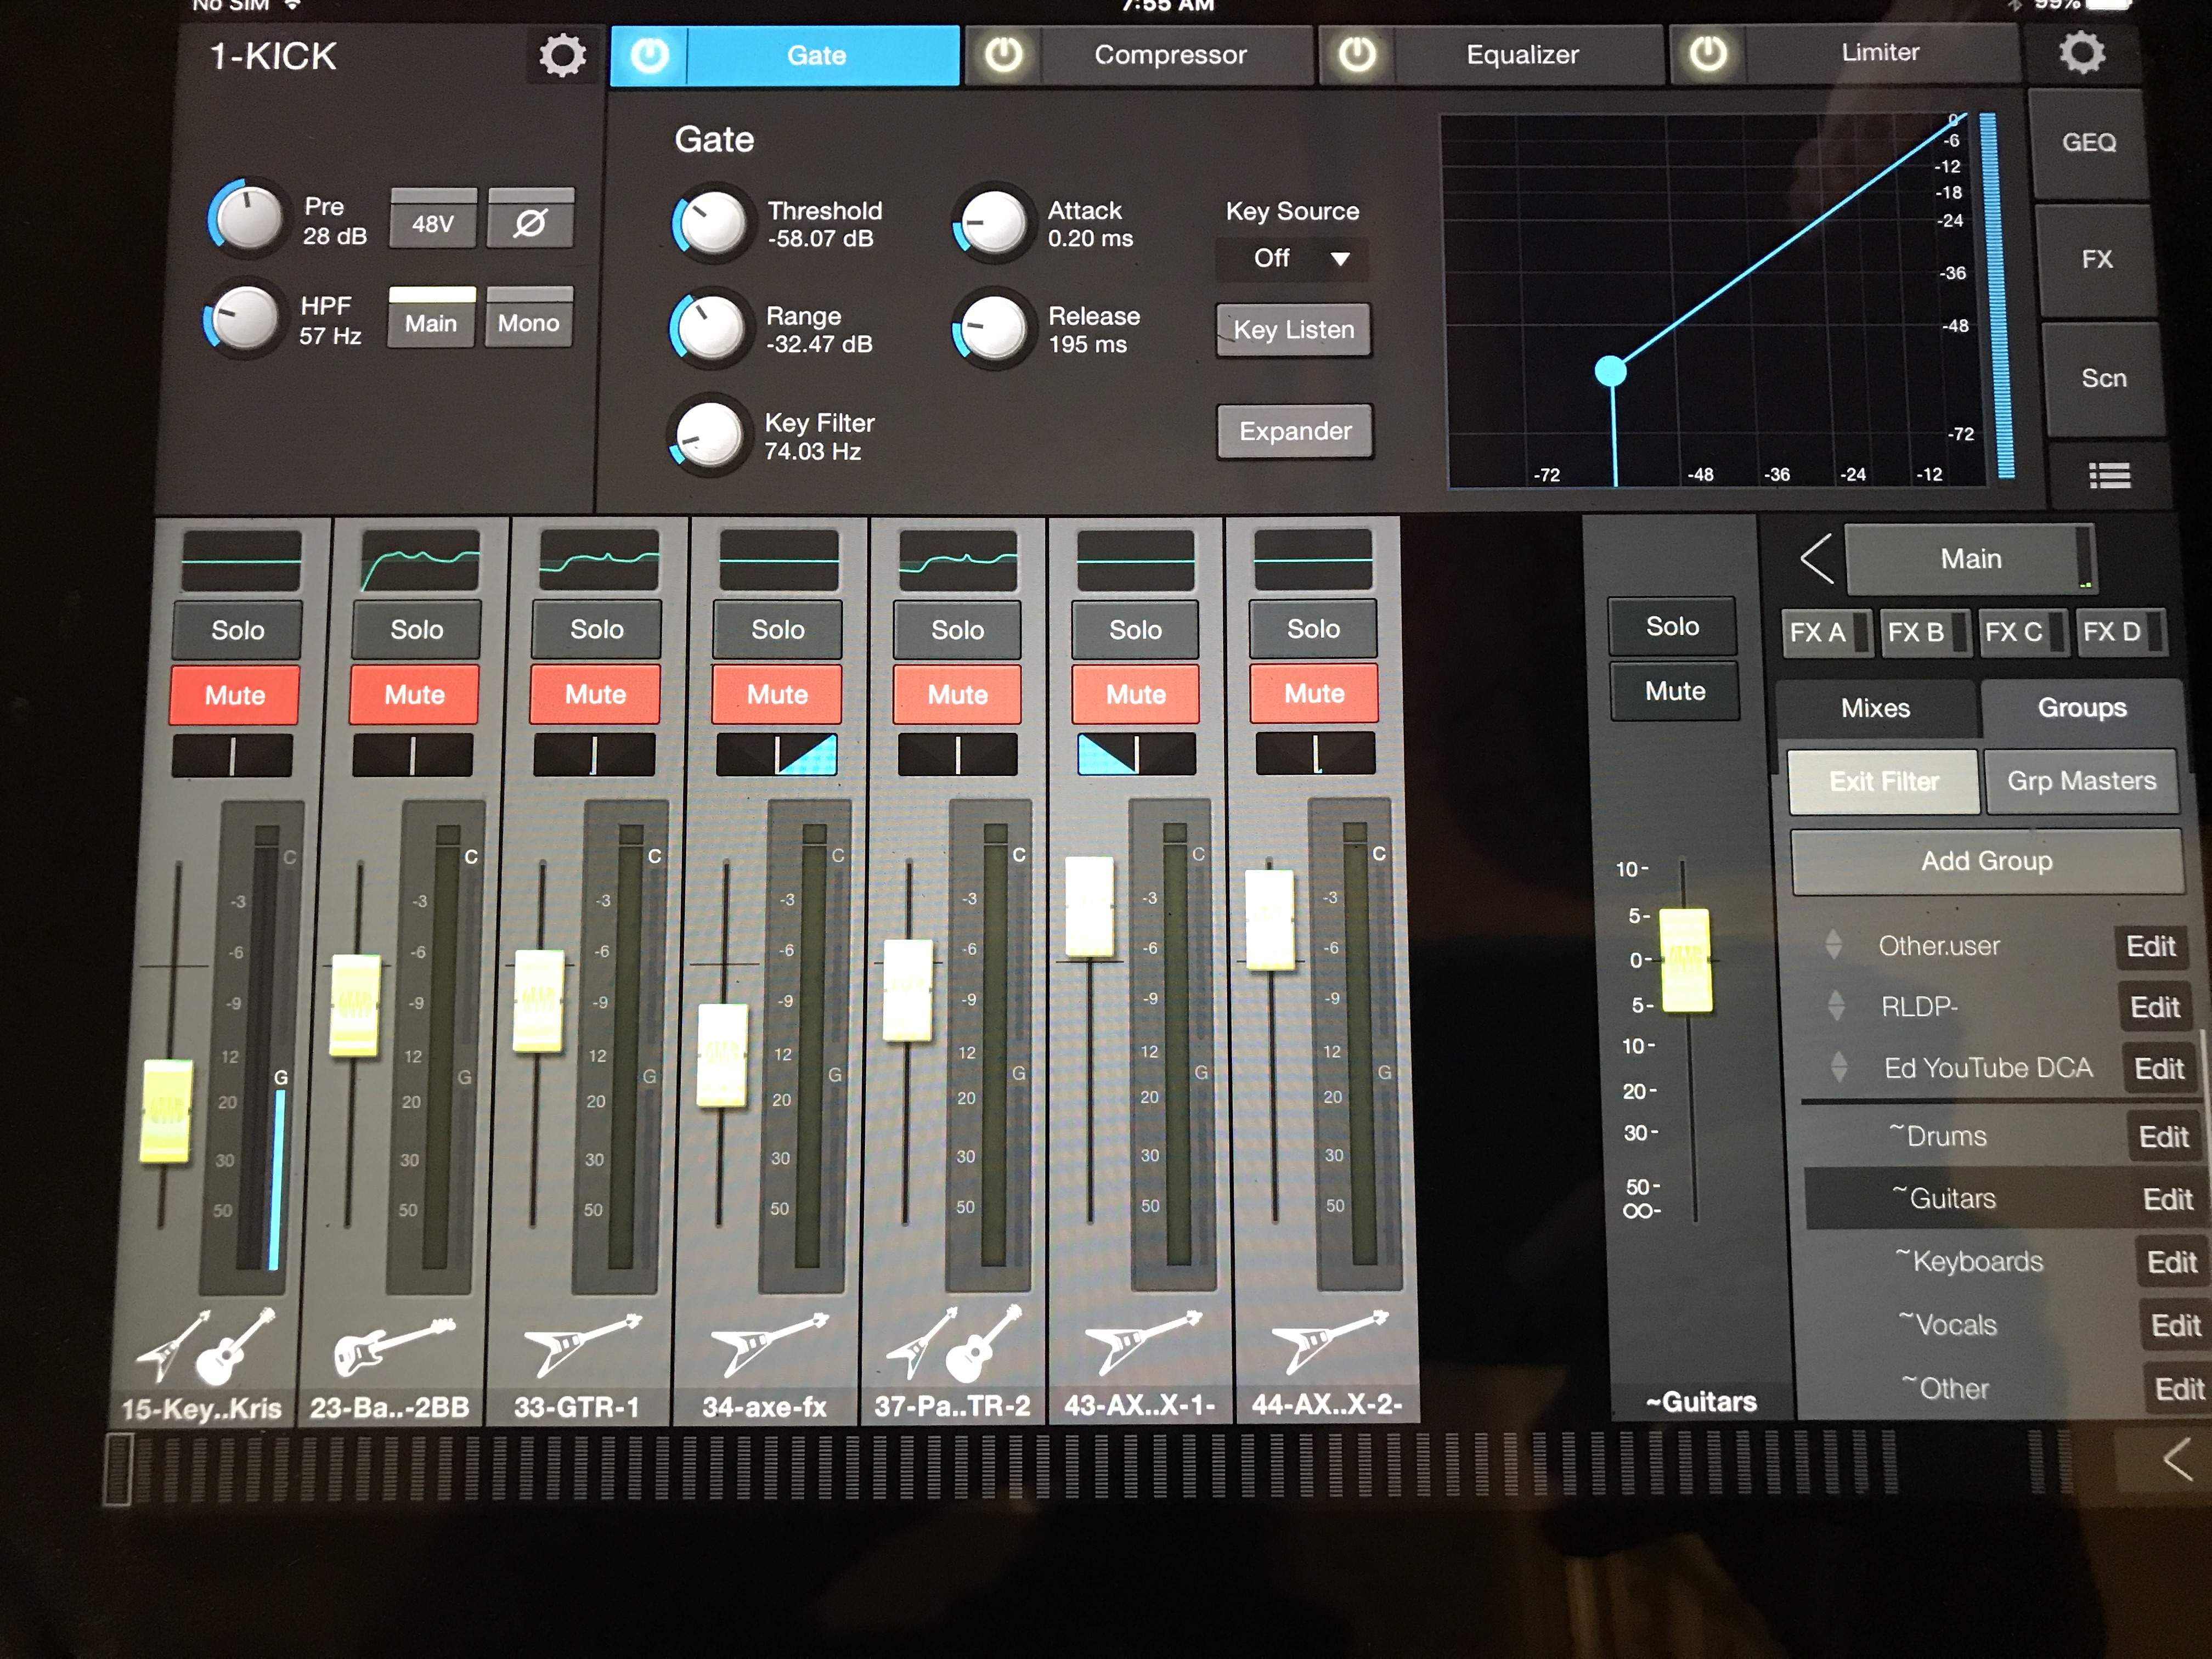
Task: Toggle Main bus assignment
Action: 431,318
